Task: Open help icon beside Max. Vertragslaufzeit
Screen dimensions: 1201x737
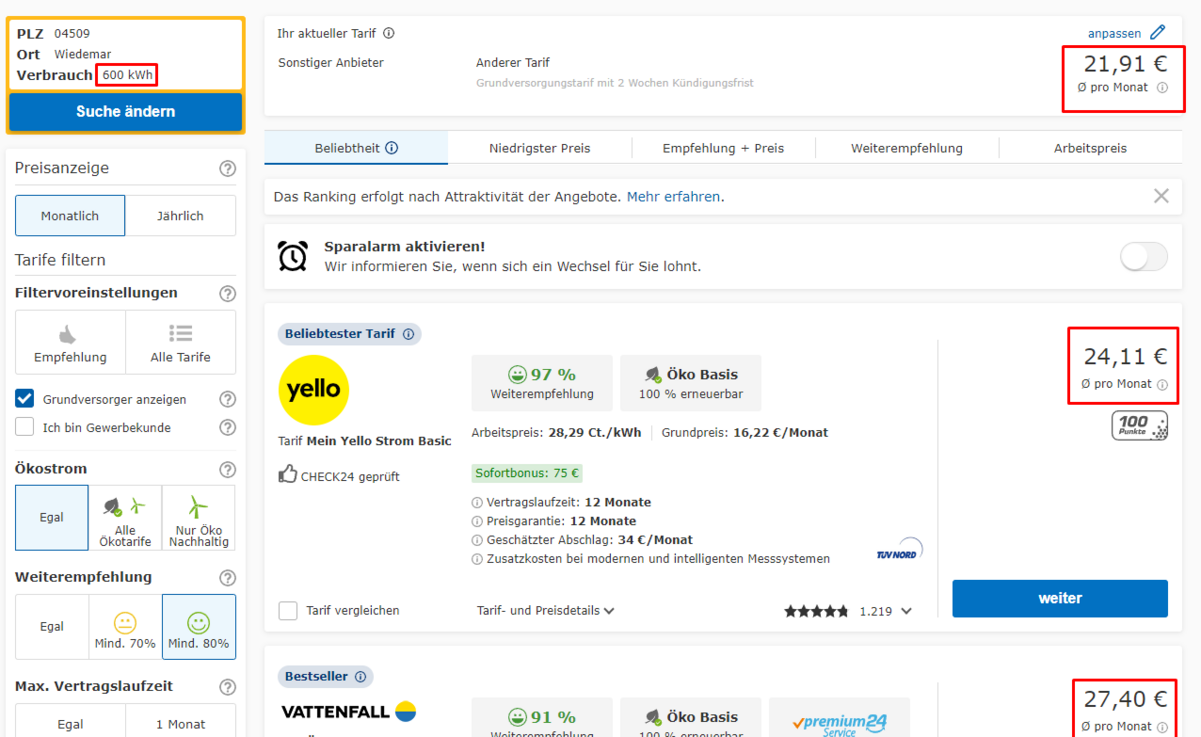Action: pos(227,687)
